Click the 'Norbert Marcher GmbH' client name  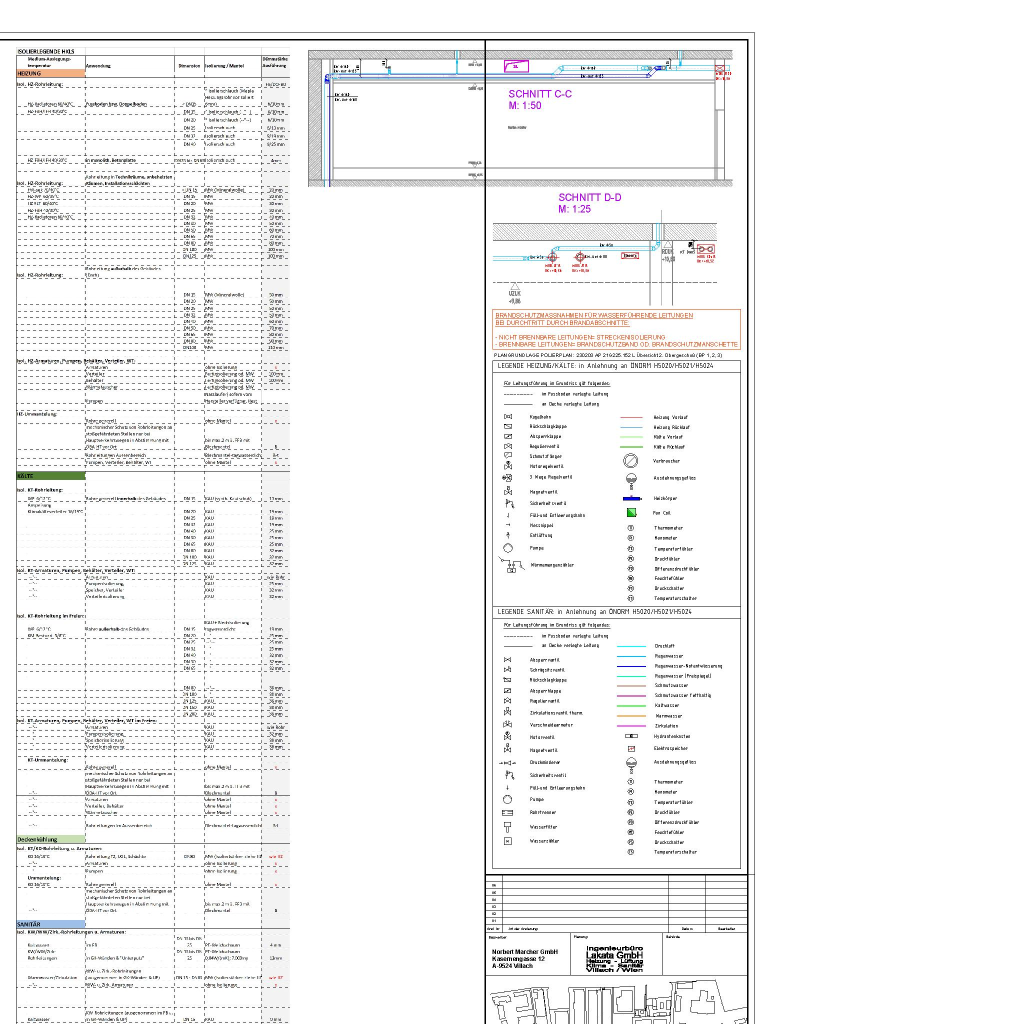coord(524,952)
